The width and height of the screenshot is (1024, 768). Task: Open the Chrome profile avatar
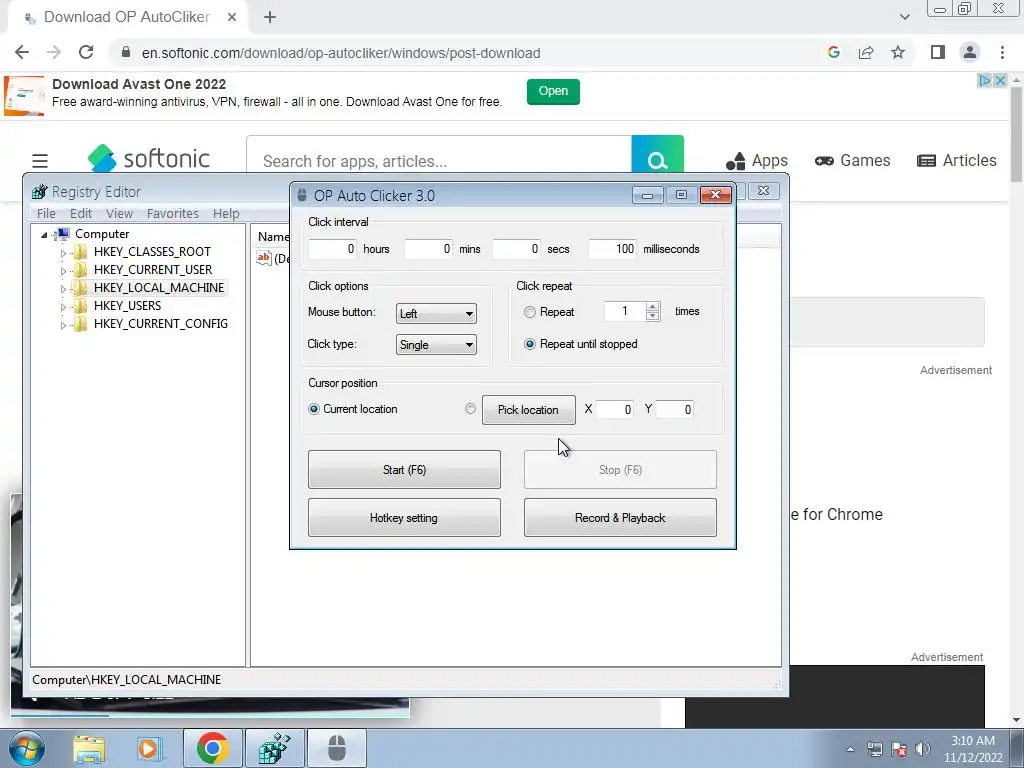coord(970,52)
